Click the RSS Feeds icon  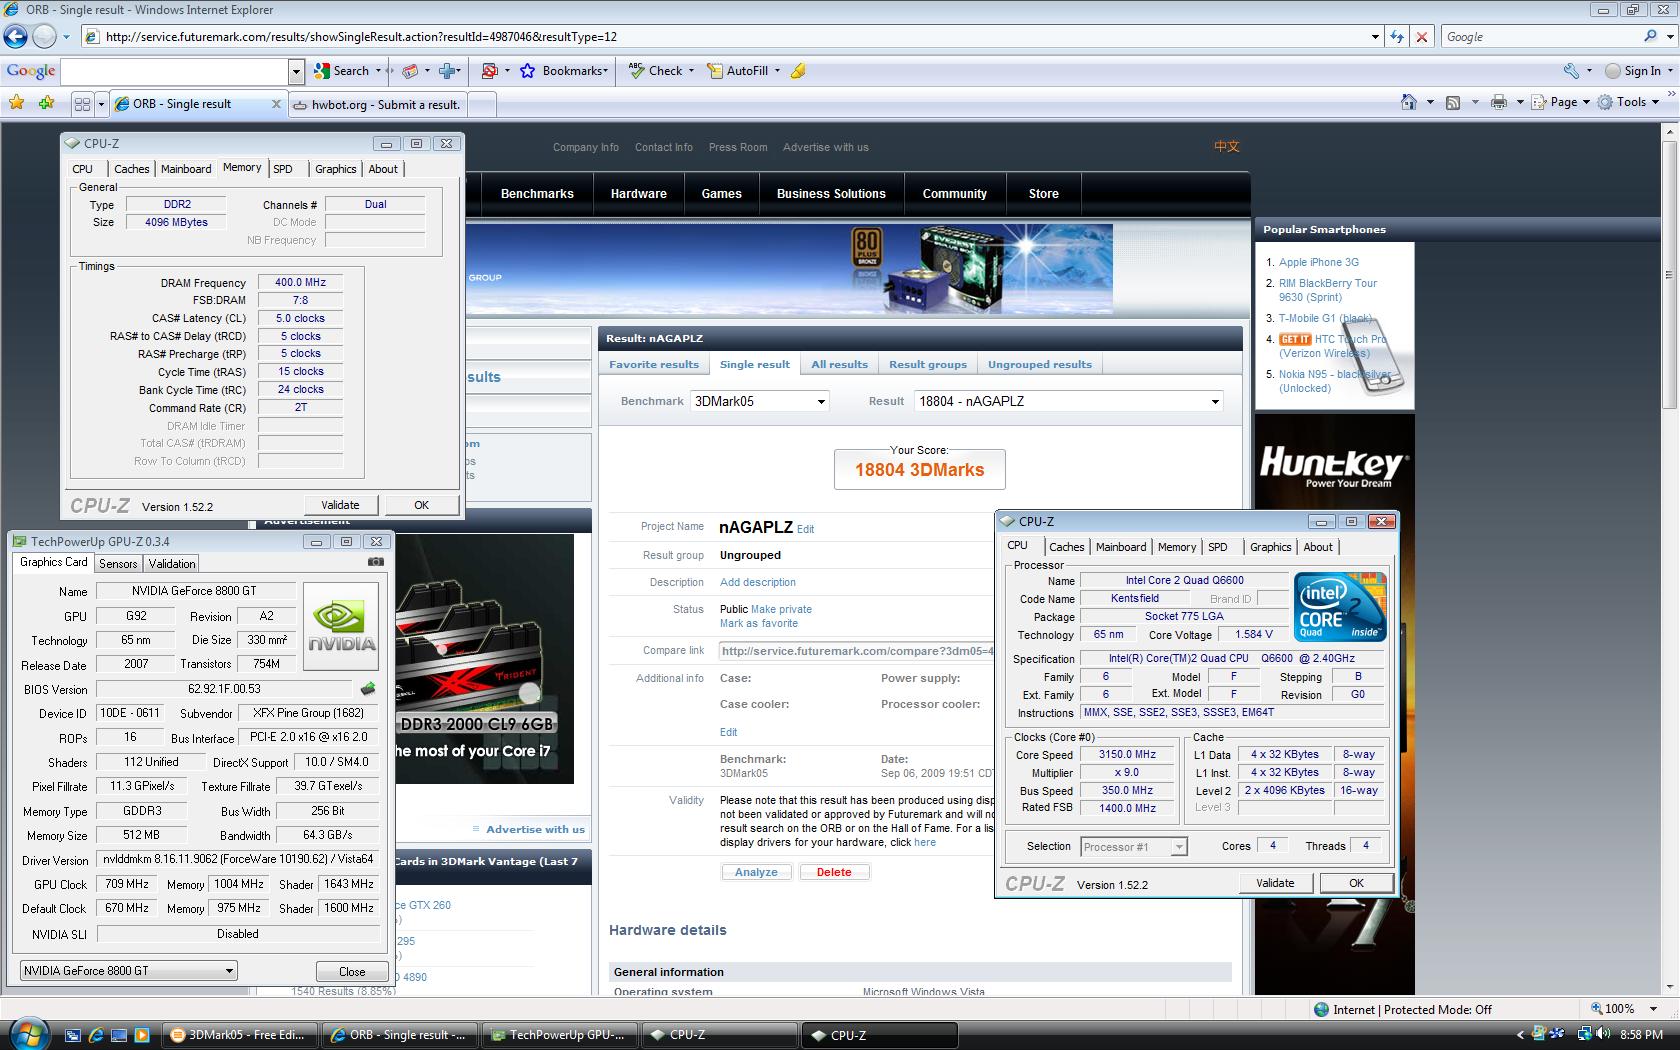pos(1453,102)
